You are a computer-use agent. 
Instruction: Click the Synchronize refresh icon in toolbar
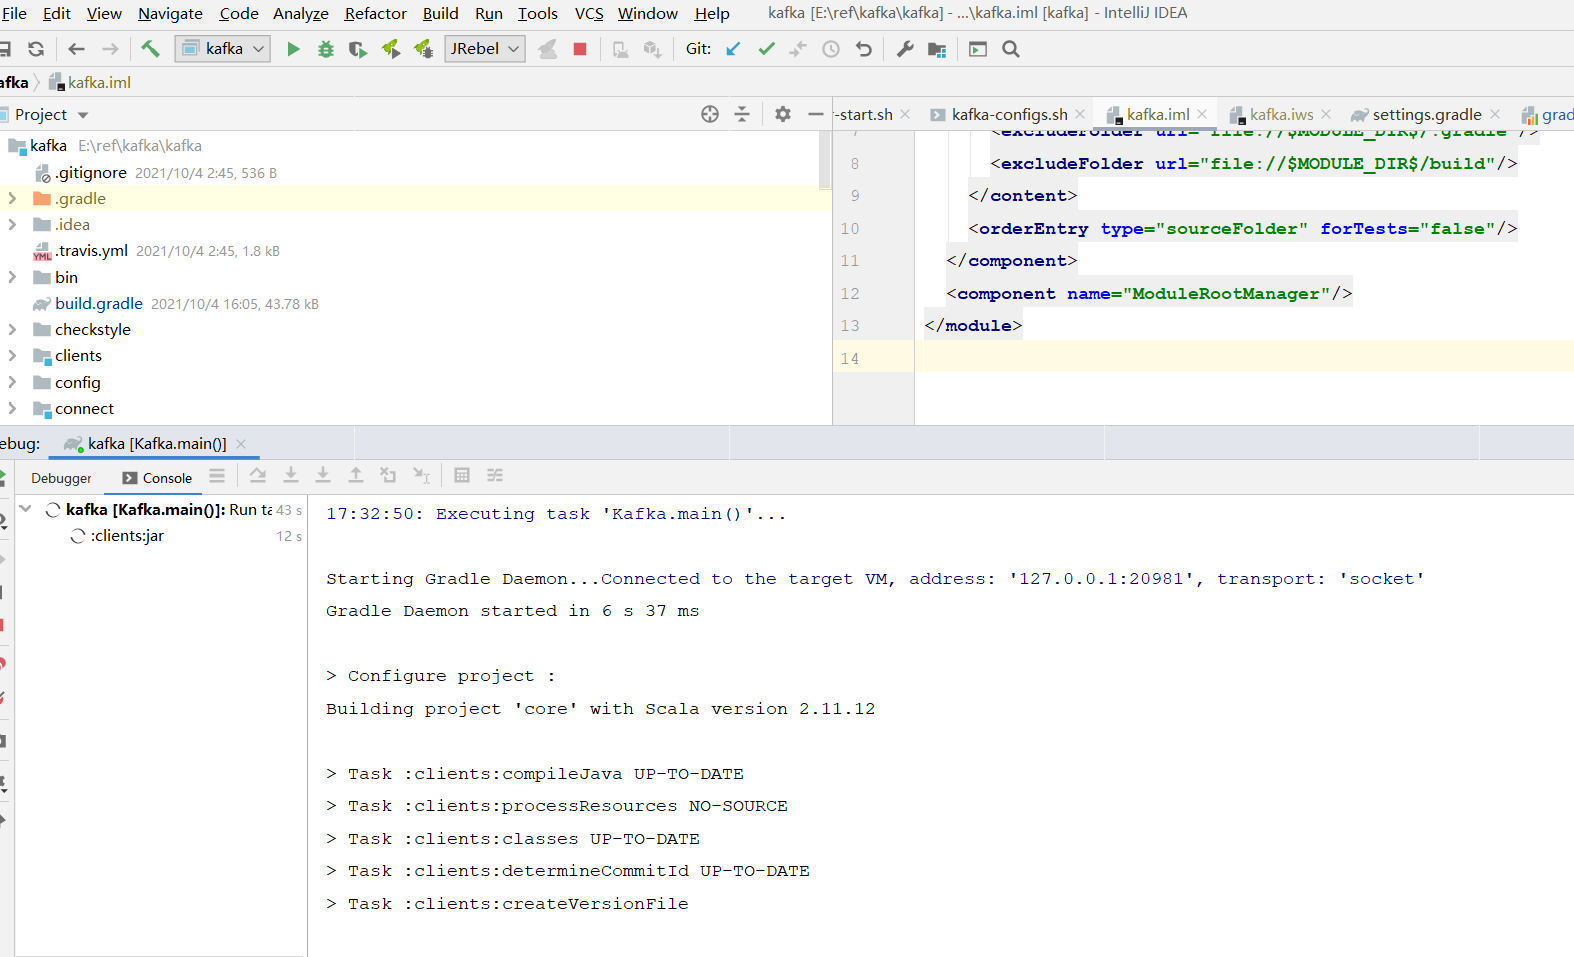pos(36,49)
